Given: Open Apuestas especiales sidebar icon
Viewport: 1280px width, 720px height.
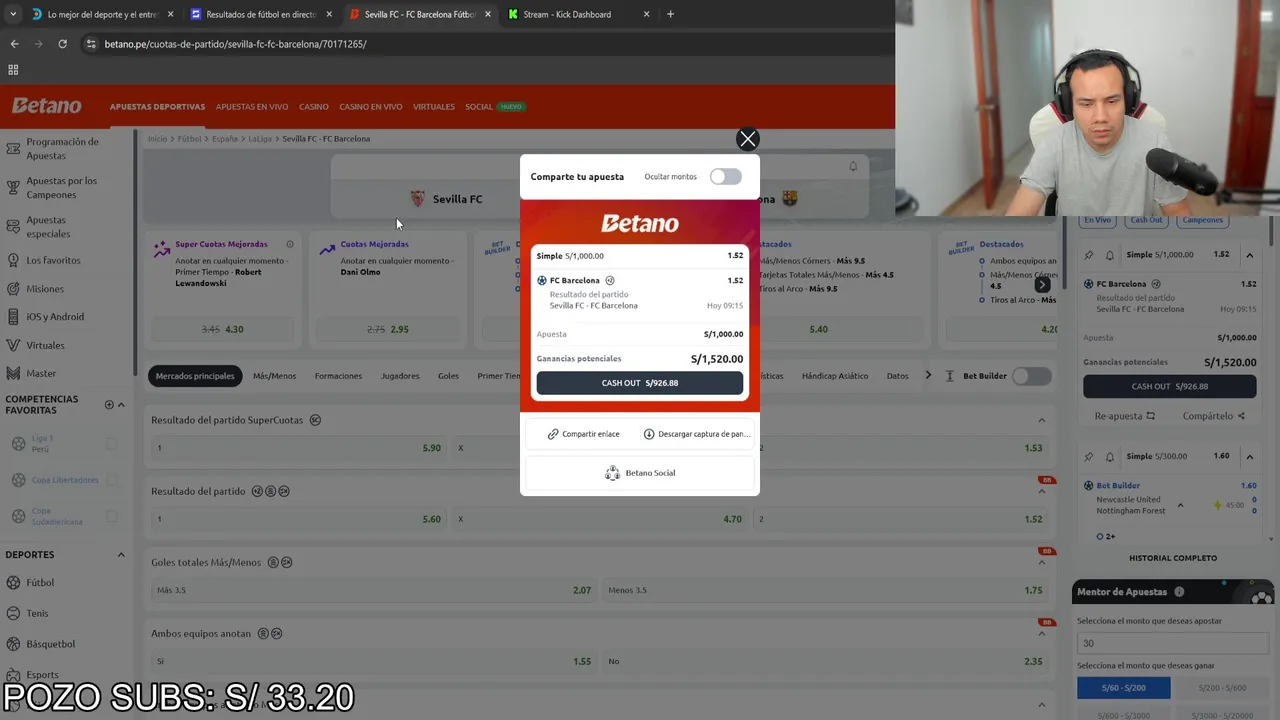Looking at the screenshot, I should 13,227.
